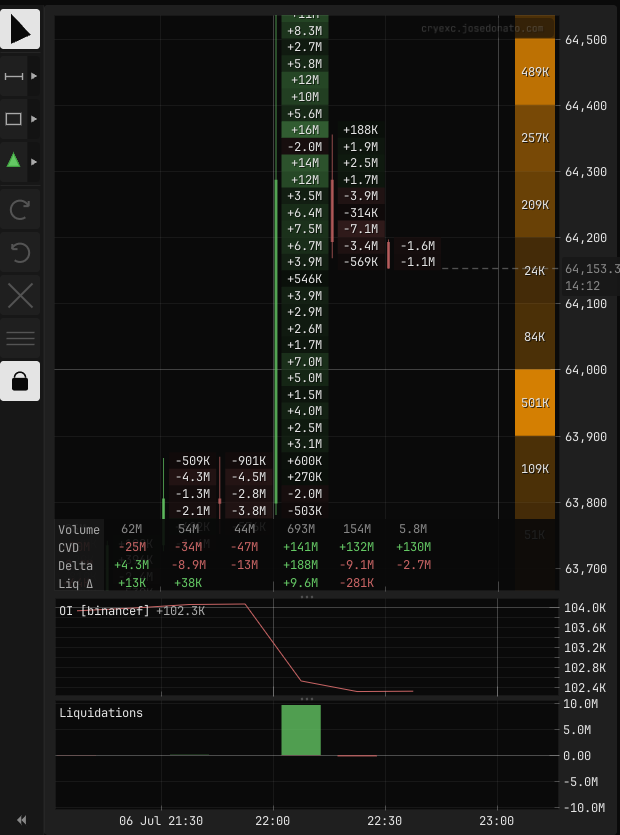Click the 501K orange heatmap block

pos(535,403)
